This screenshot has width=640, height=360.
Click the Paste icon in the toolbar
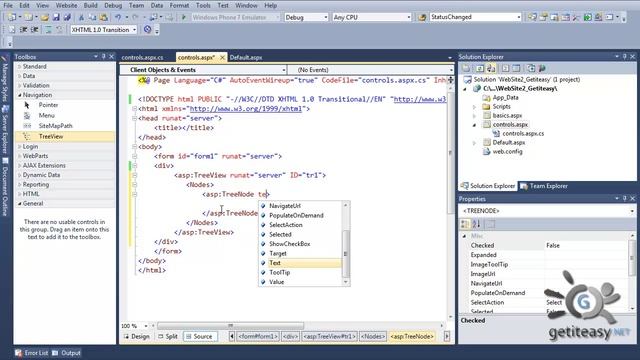point(104,17)
